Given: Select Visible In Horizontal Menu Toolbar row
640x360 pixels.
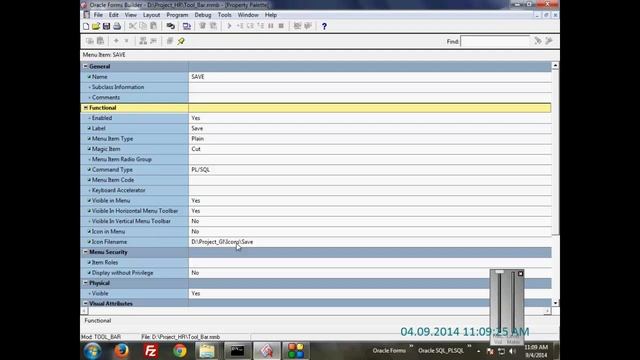Looking at the screenshot, I should (x=316, y=211).
